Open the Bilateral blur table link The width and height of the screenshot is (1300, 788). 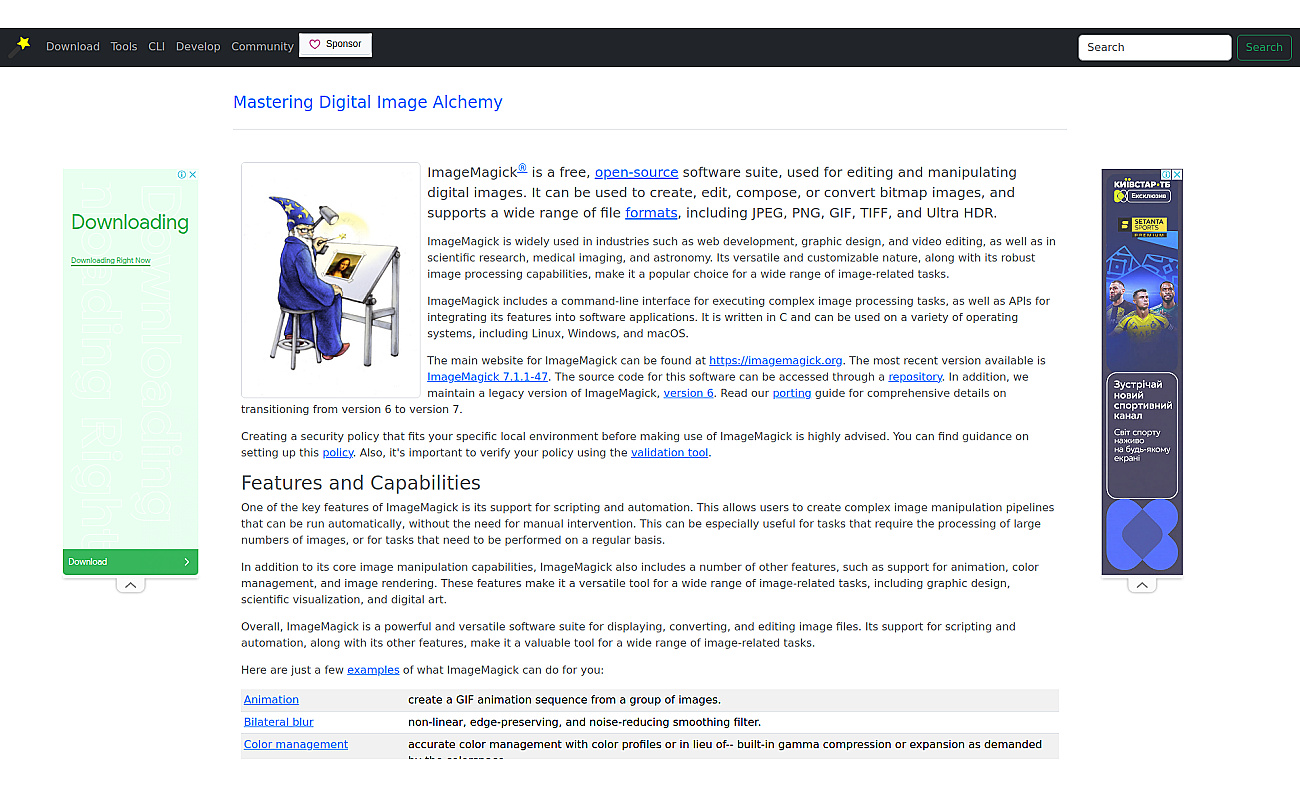point(279,722)
